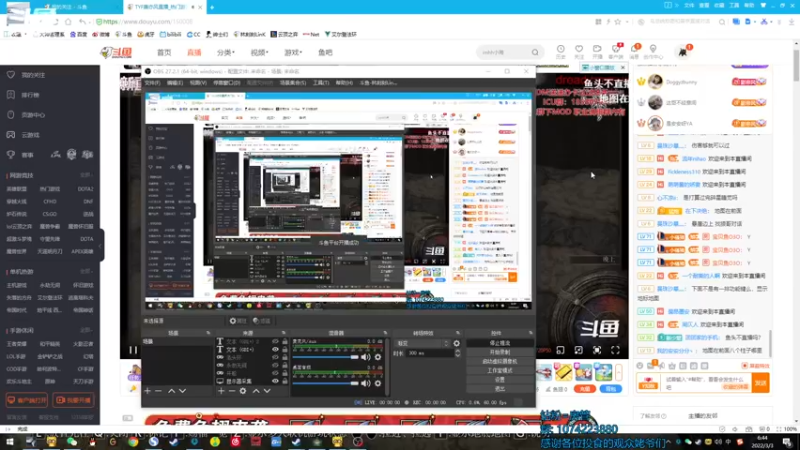Open the OBS 编辑 menu

pos(174,83)
